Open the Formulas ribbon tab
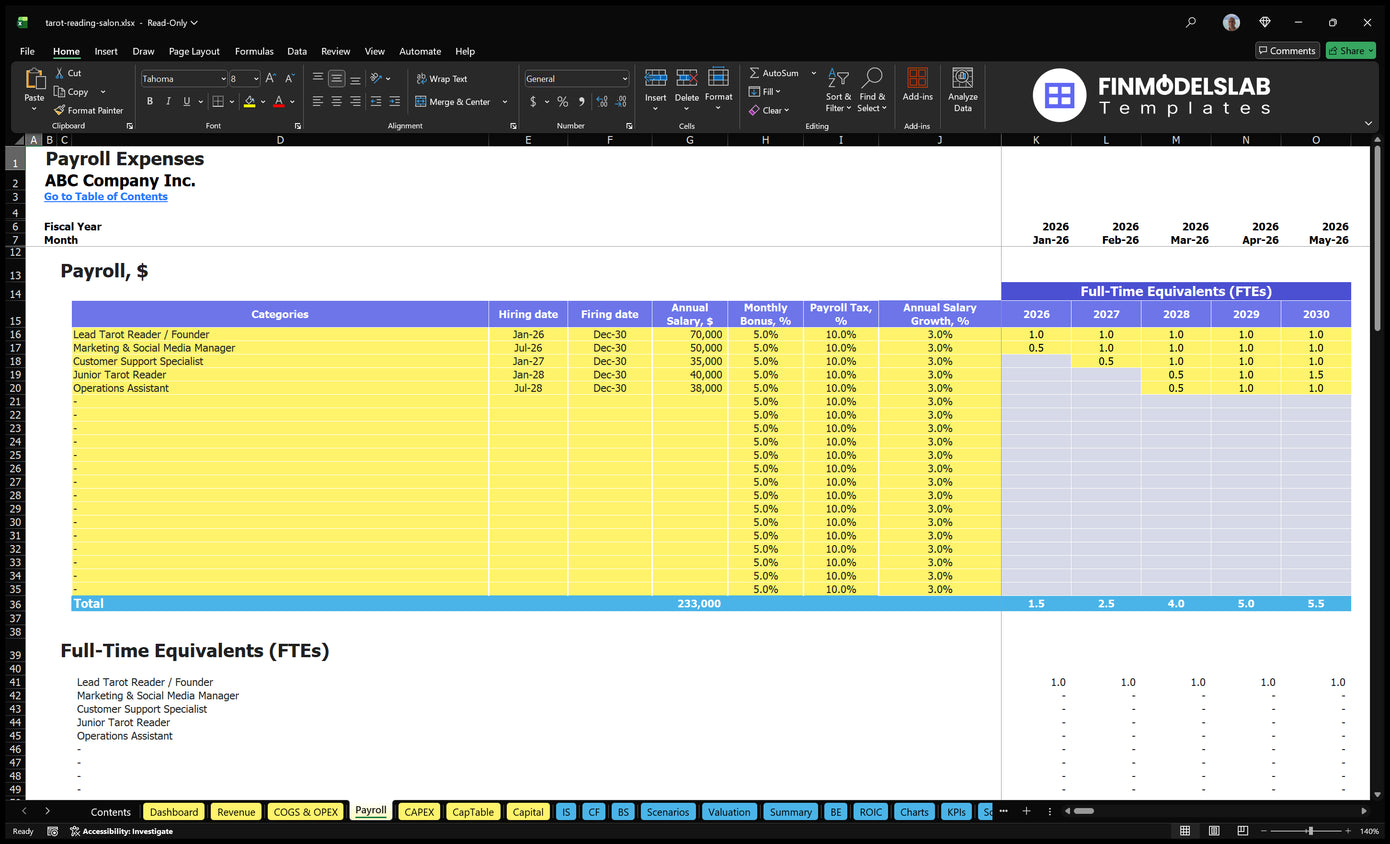1390x844 pixels. tap(254, 51)
